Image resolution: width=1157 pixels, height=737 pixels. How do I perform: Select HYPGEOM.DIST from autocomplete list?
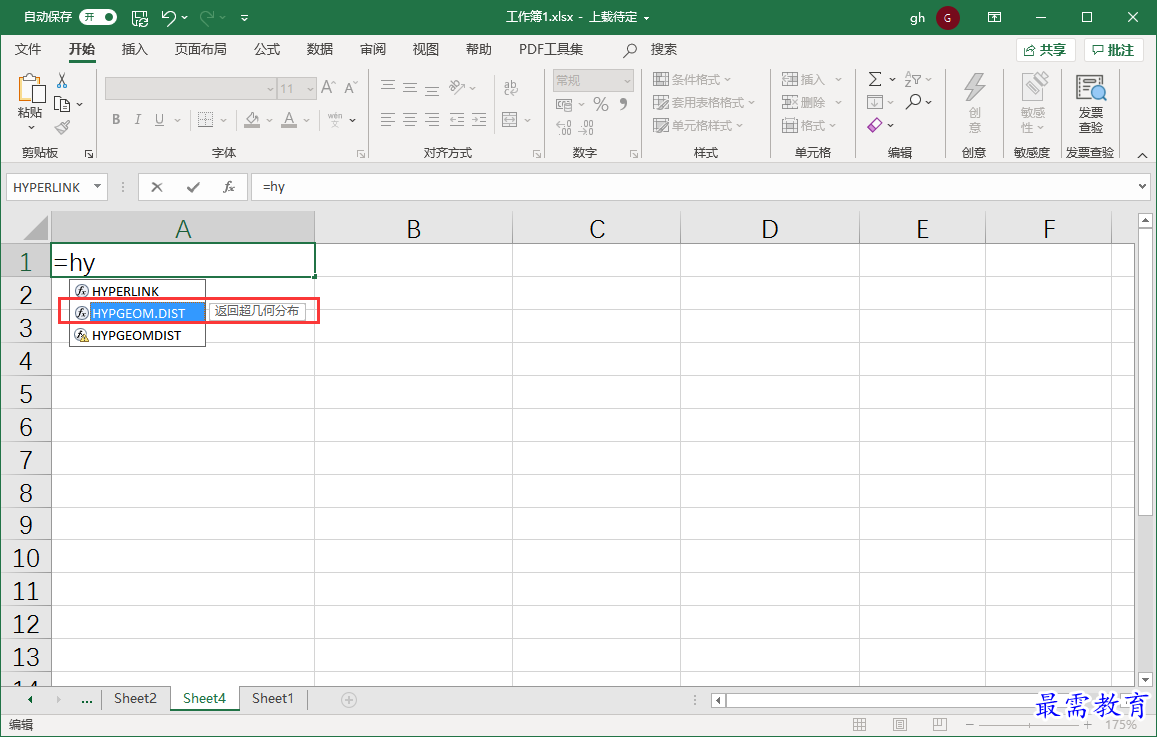[x=137, y=313]
